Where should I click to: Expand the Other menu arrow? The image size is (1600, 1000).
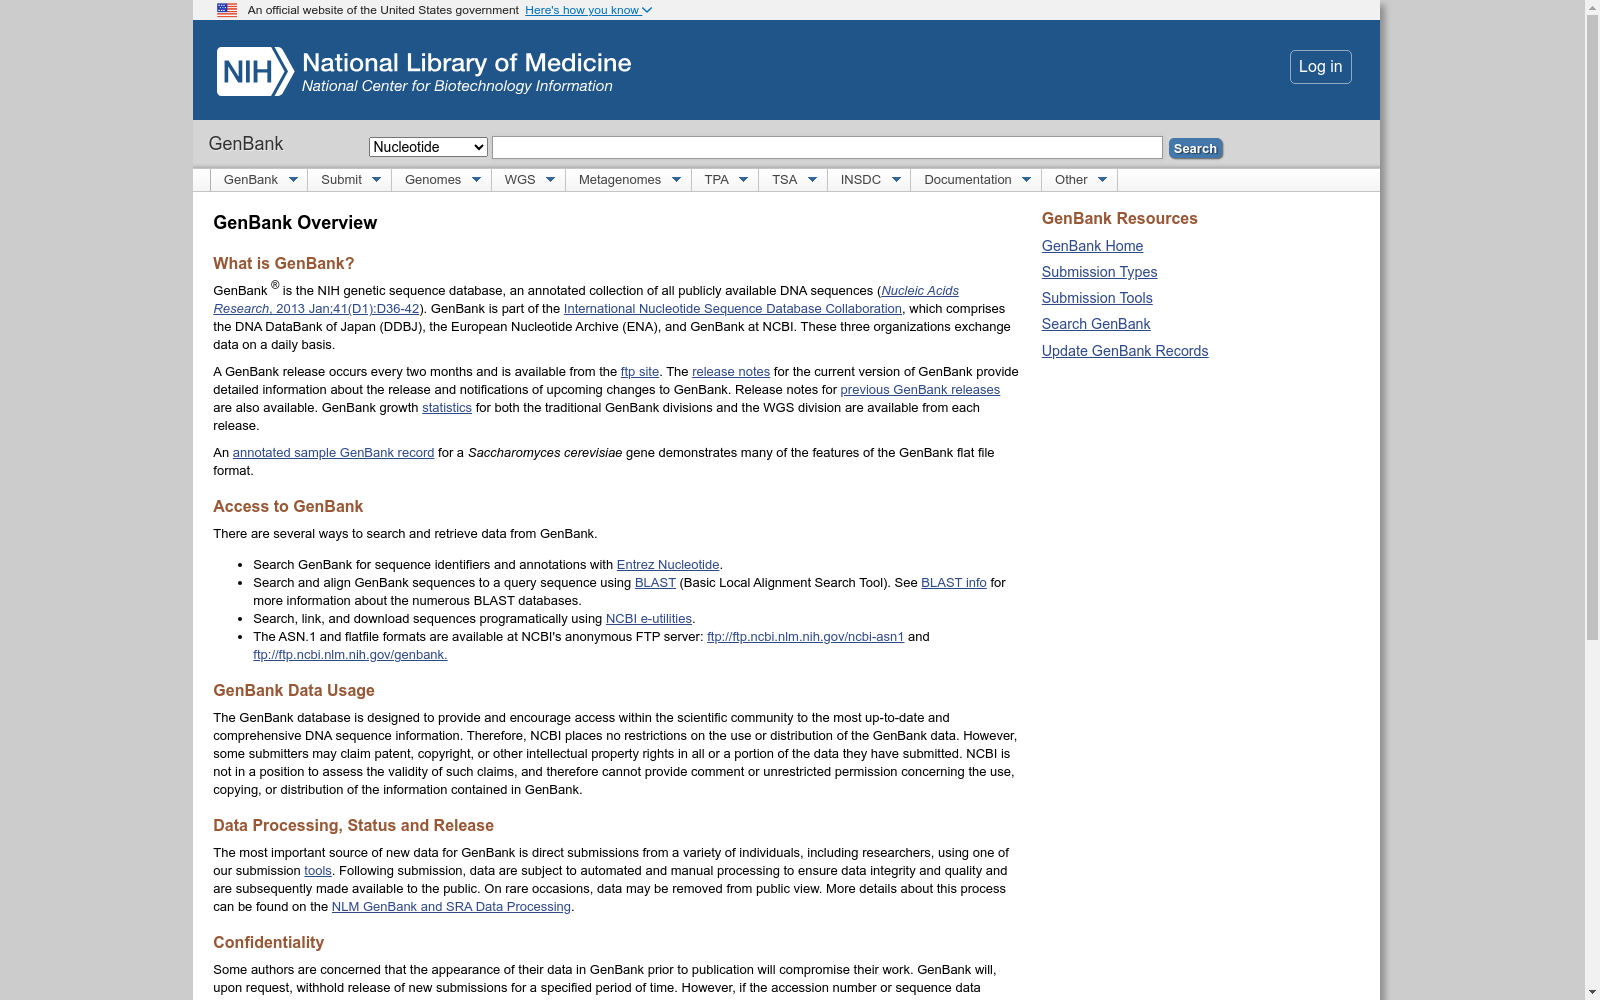(1102, 180)
